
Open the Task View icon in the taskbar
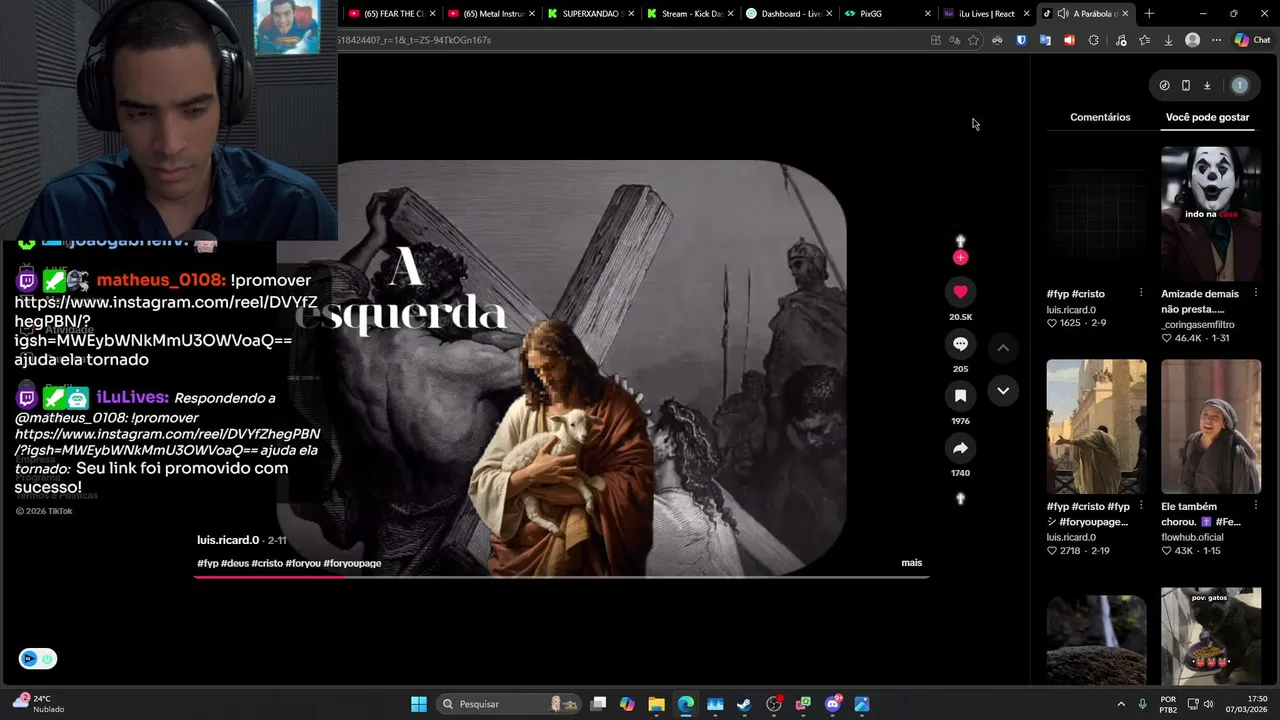[598, 704]
